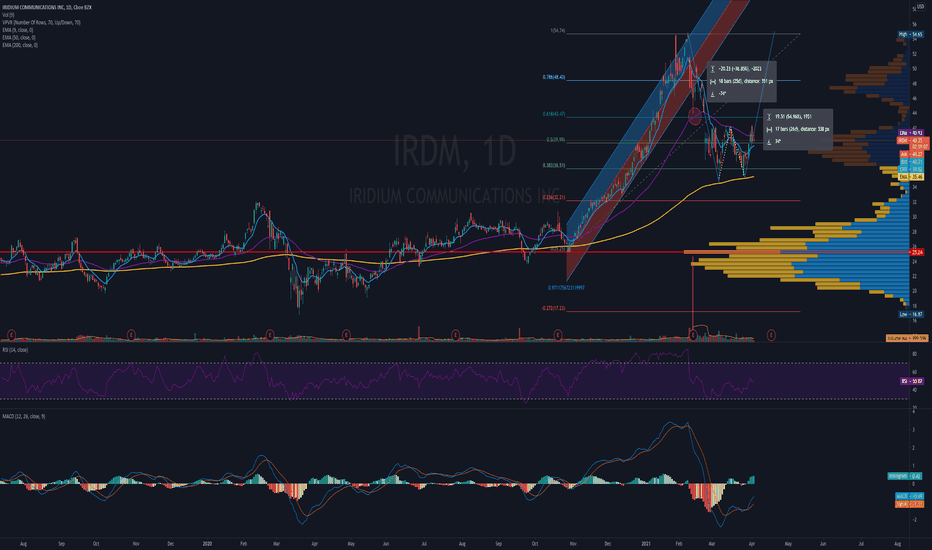This screenshot has height=550, width=932.
Task: Click the bars-distance icon in the upper measurement box
Action: tap(713, 81)
